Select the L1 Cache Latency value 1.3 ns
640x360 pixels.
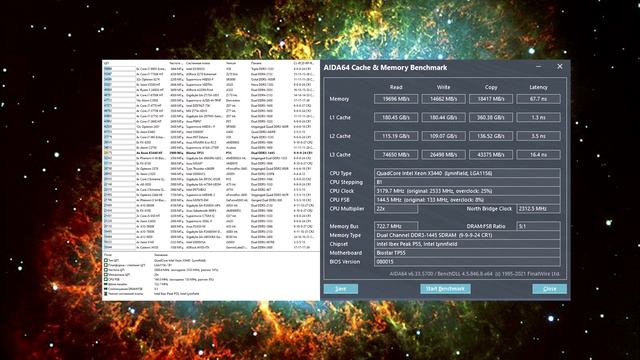point(538,118)
